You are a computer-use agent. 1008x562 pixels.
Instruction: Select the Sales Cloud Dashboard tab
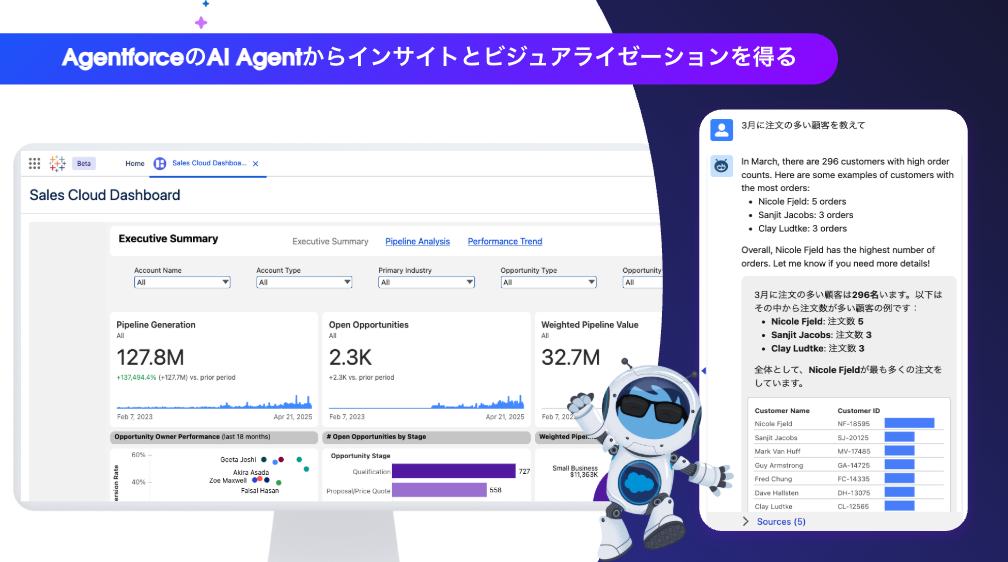[209, 163]
